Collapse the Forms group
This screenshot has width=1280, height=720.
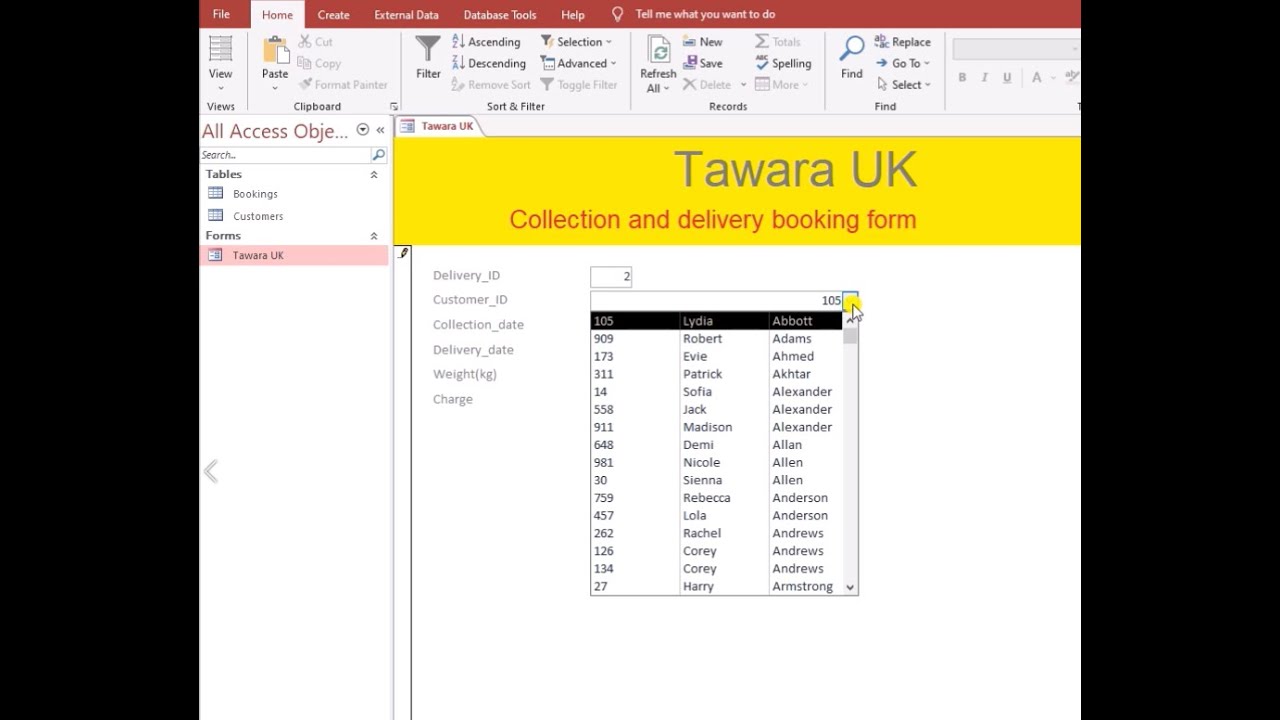(374, 236)
